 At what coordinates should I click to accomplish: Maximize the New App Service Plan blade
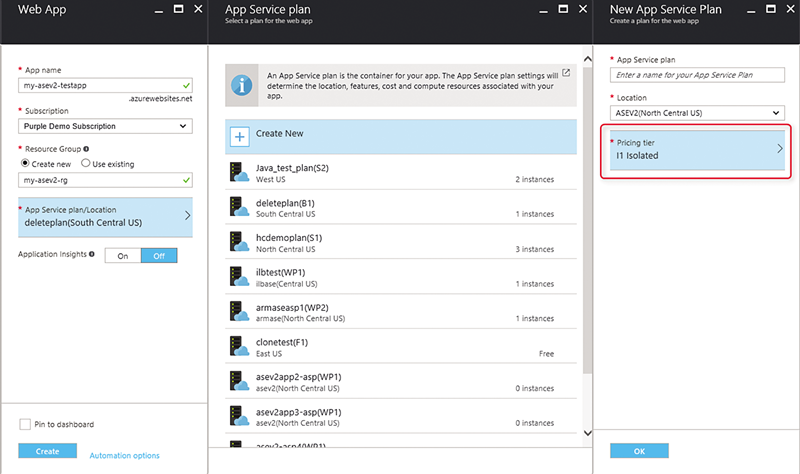tap(771, 9)
